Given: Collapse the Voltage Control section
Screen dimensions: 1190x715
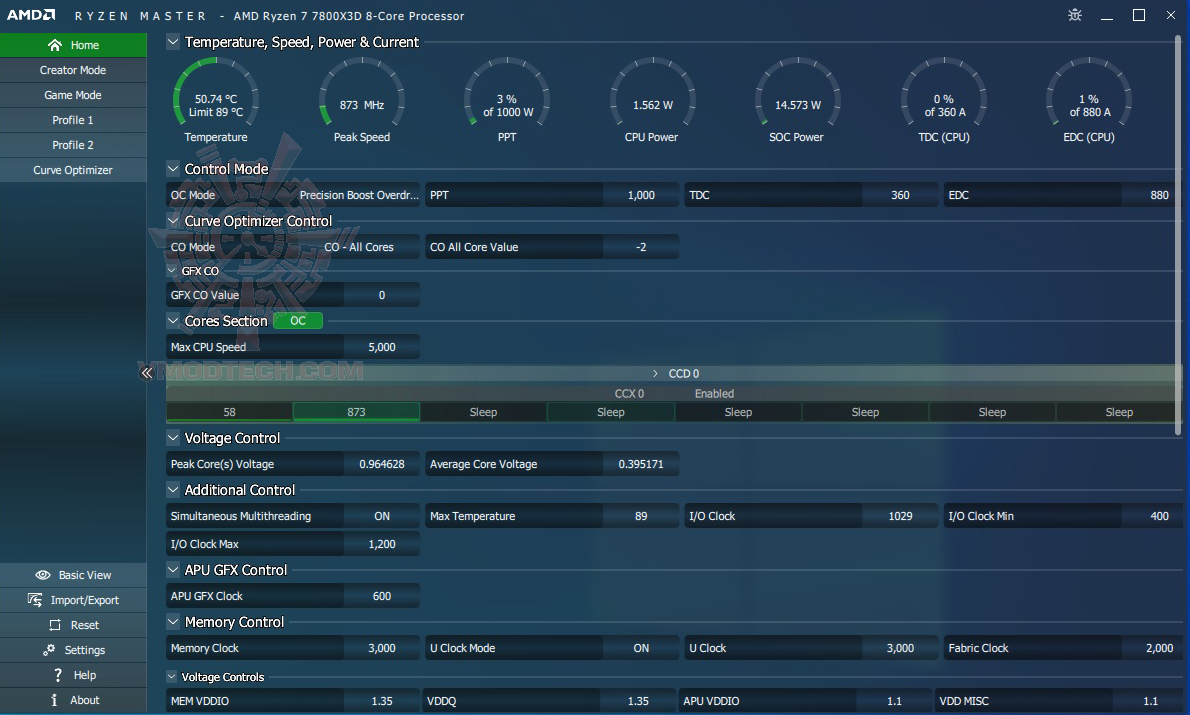Looking at the screenshot, I should (x=173, y=438).
